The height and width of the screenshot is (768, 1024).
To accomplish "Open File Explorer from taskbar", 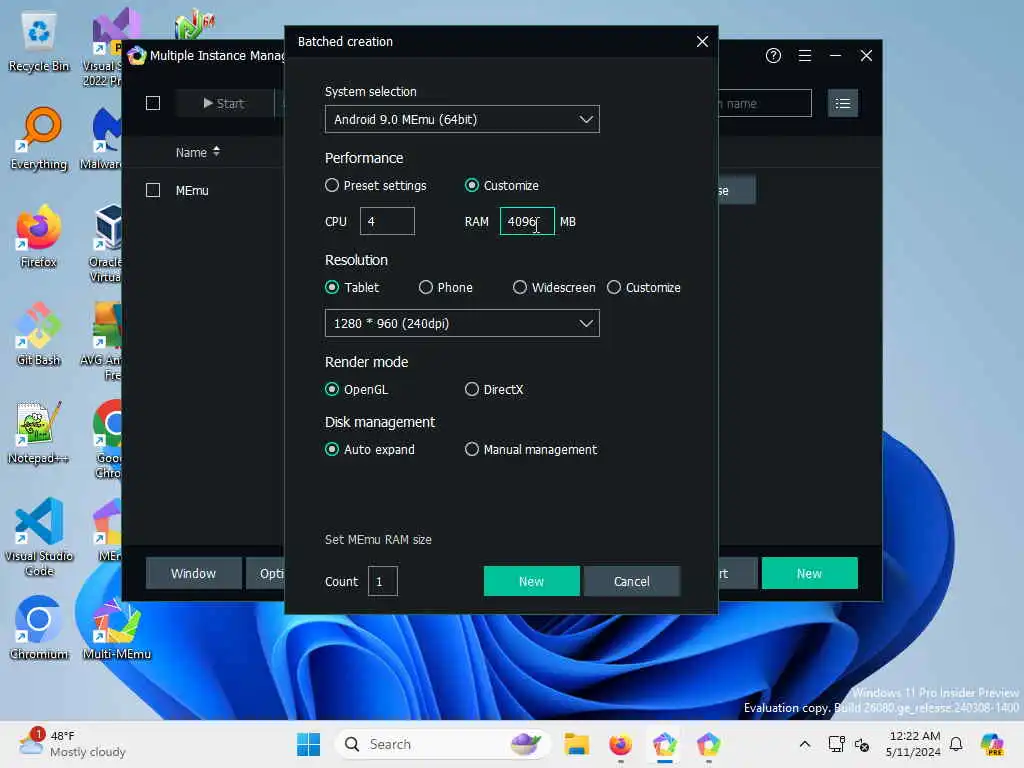I will pos(577,744).
